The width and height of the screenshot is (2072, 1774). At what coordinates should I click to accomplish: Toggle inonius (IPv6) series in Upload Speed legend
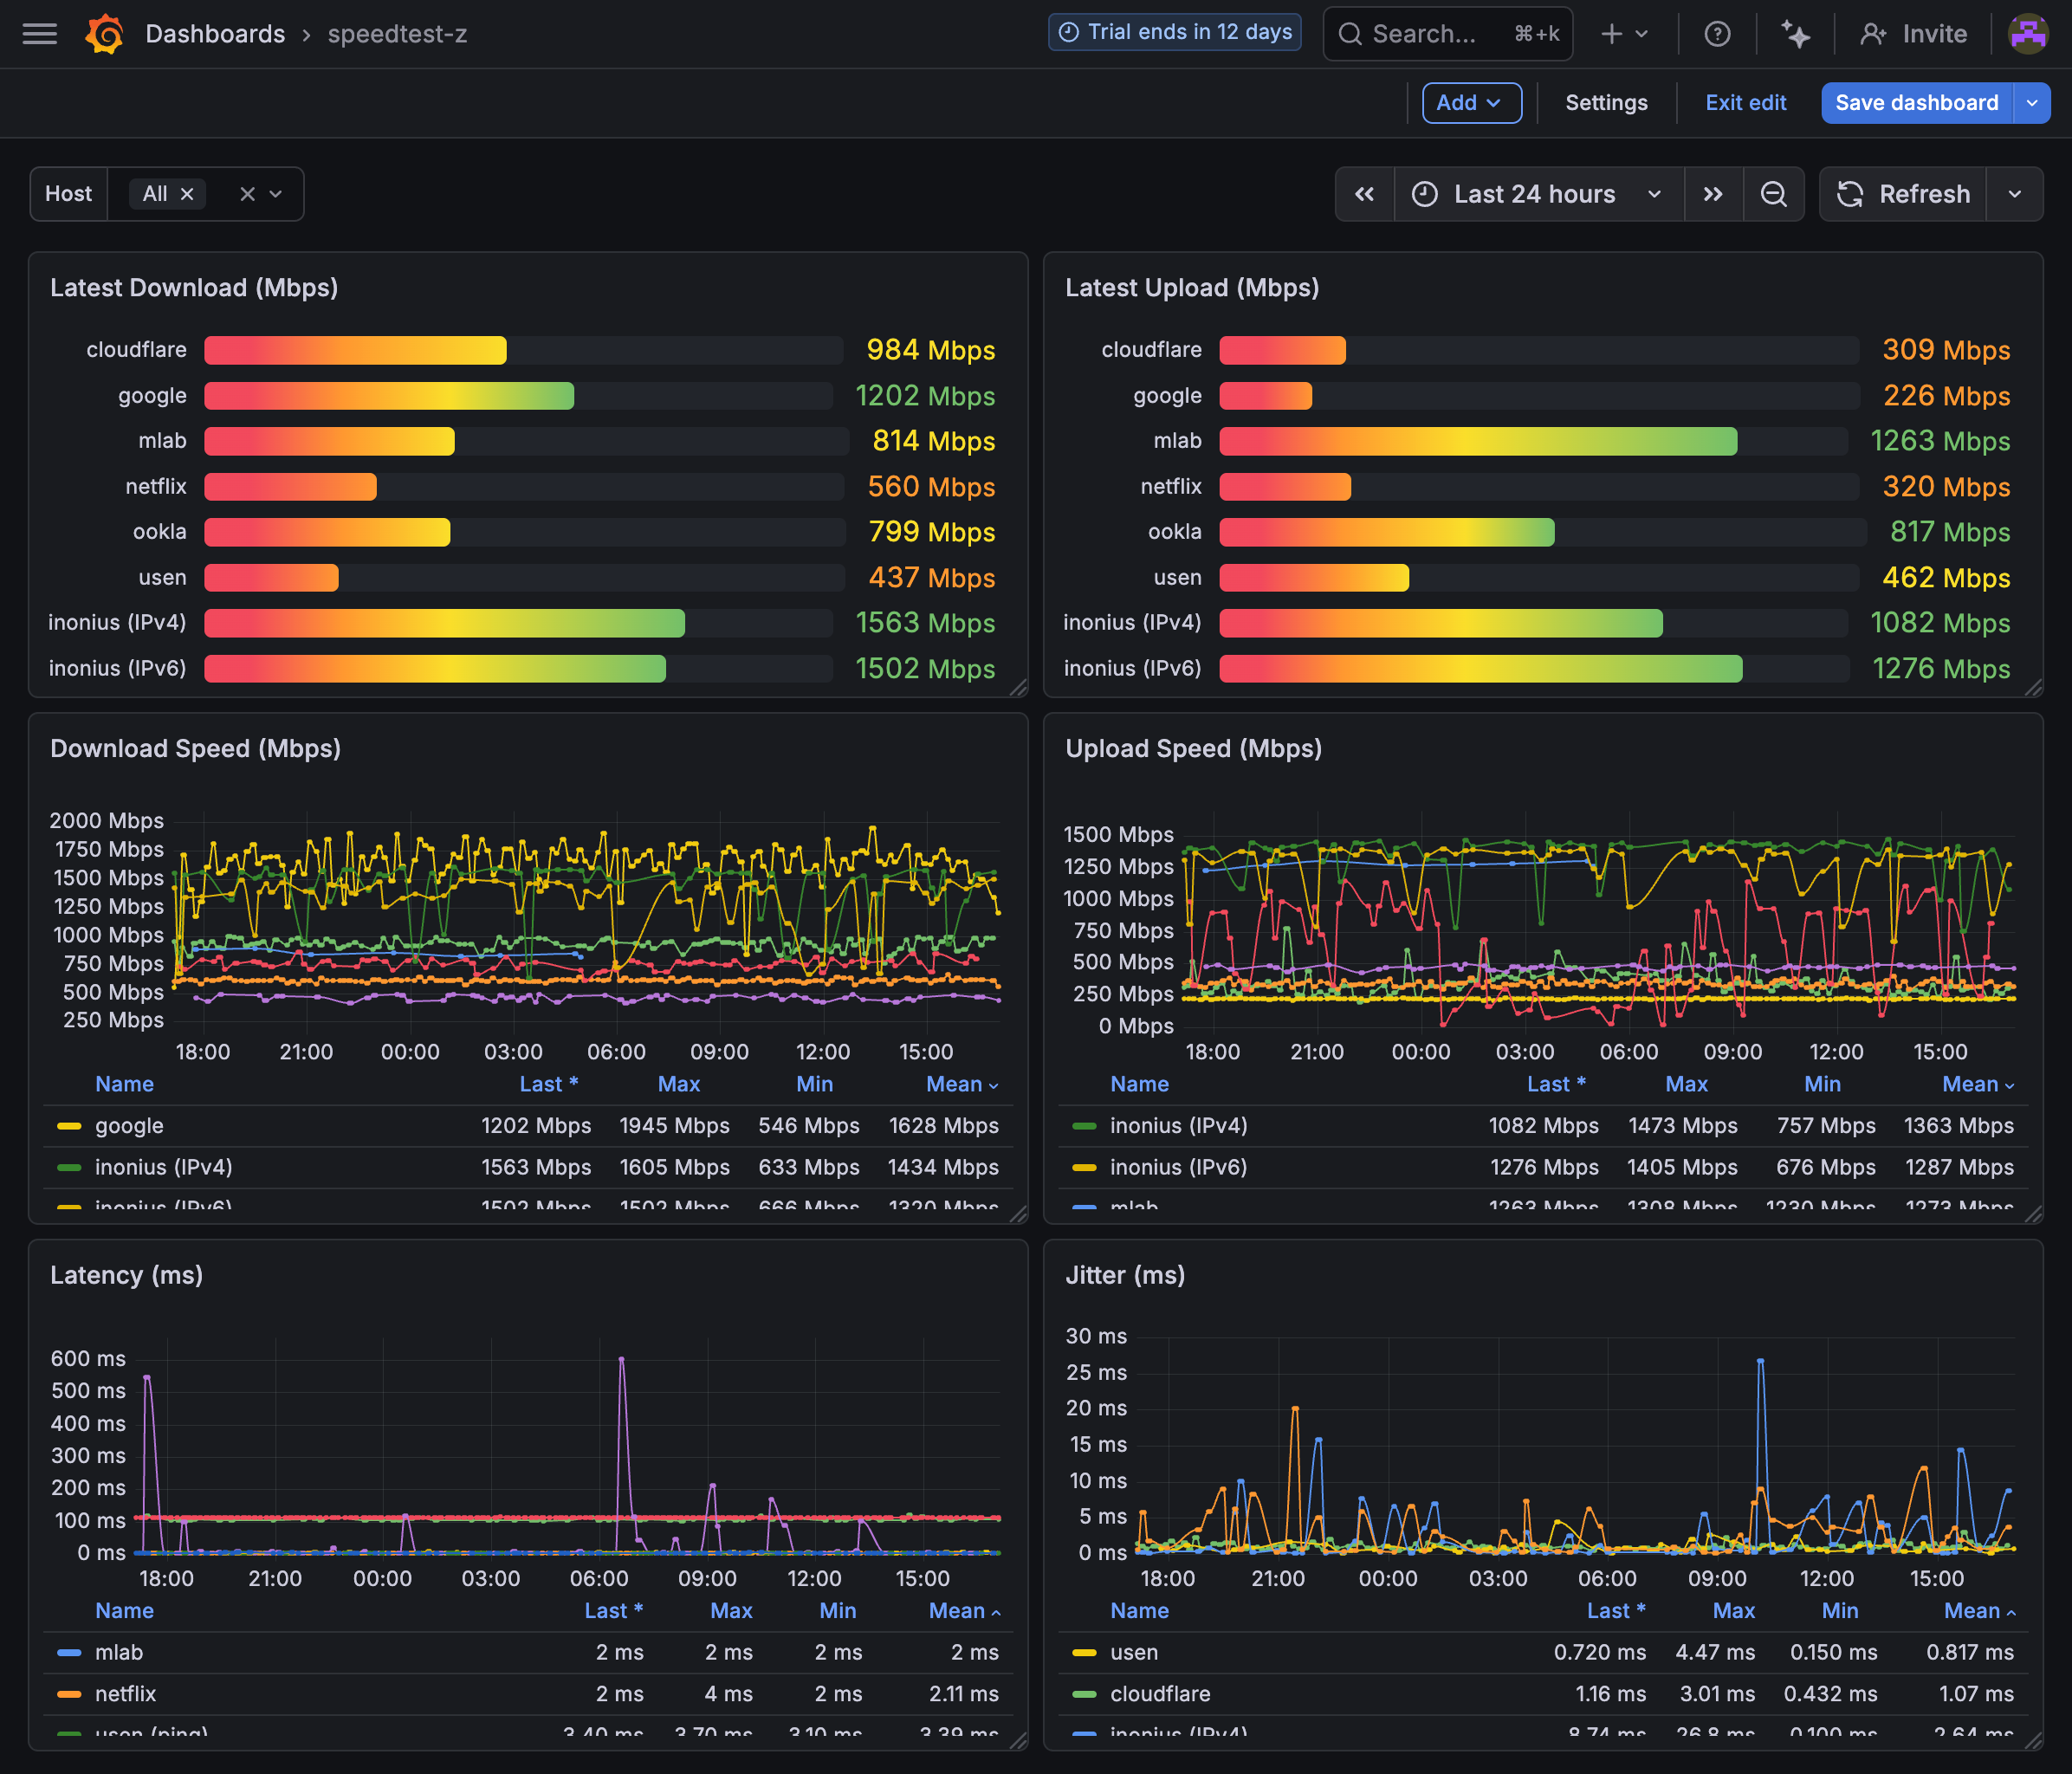point(1178,1167)
